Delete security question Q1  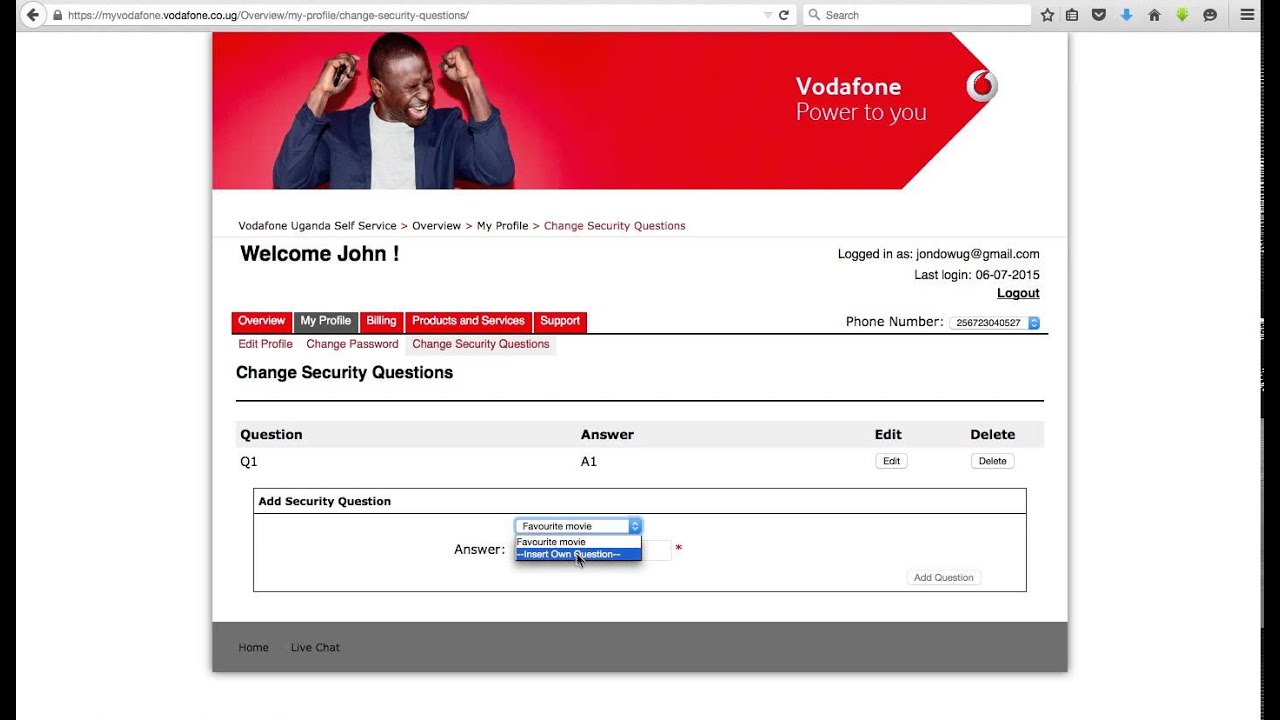[x=992, y=461]
